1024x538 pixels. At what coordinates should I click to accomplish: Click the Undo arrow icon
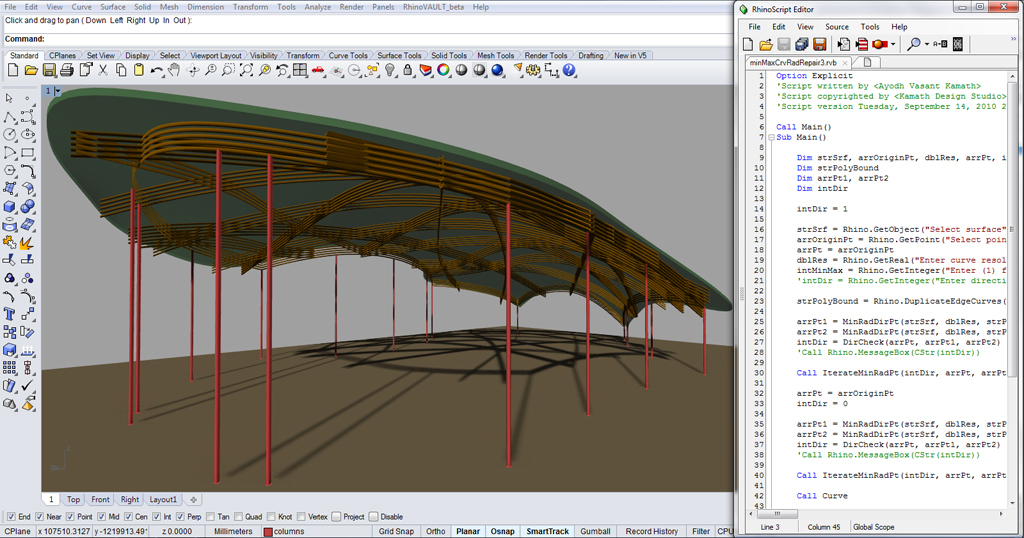pos(156,70)
